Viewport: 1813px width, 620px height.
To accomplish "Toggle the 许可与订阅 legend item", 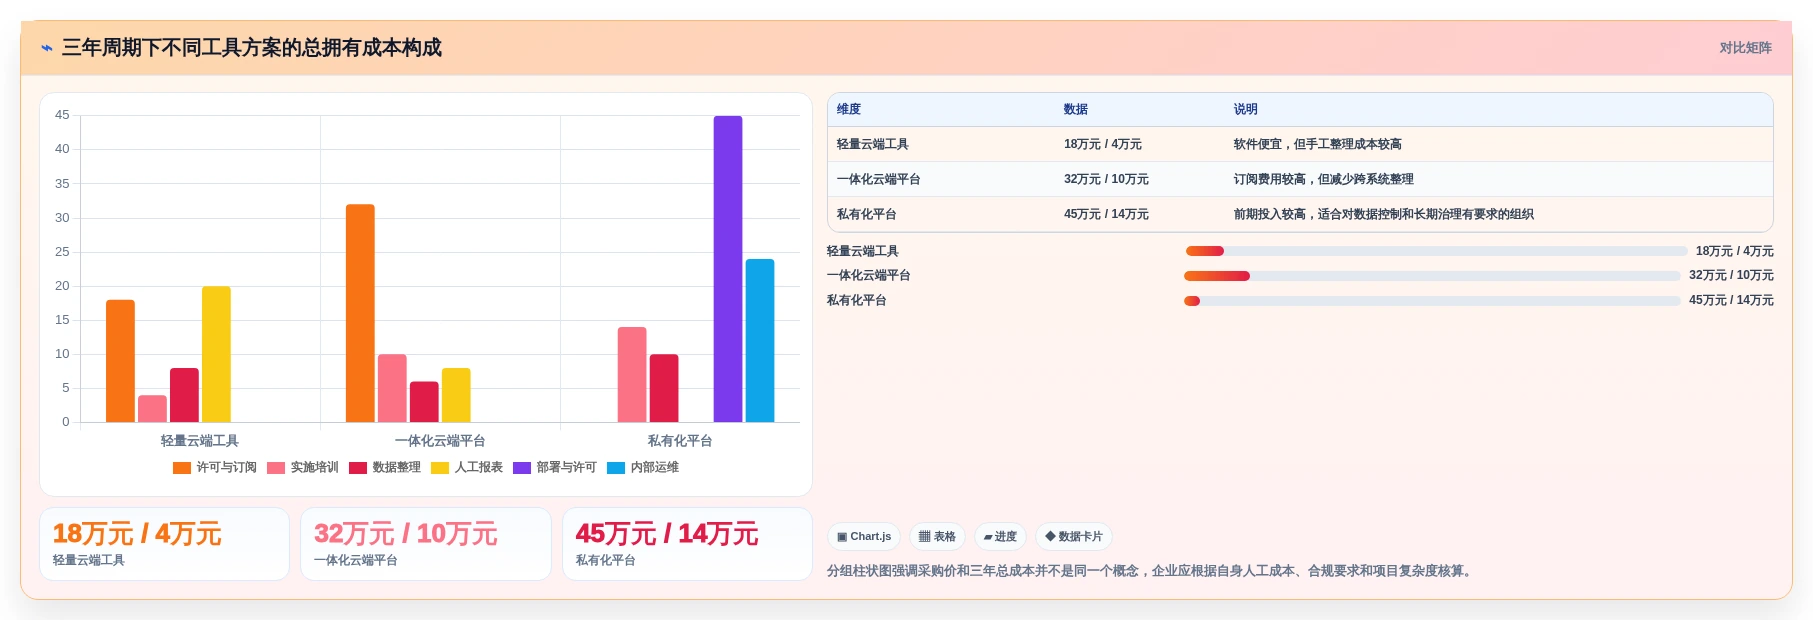I will 215,467.
